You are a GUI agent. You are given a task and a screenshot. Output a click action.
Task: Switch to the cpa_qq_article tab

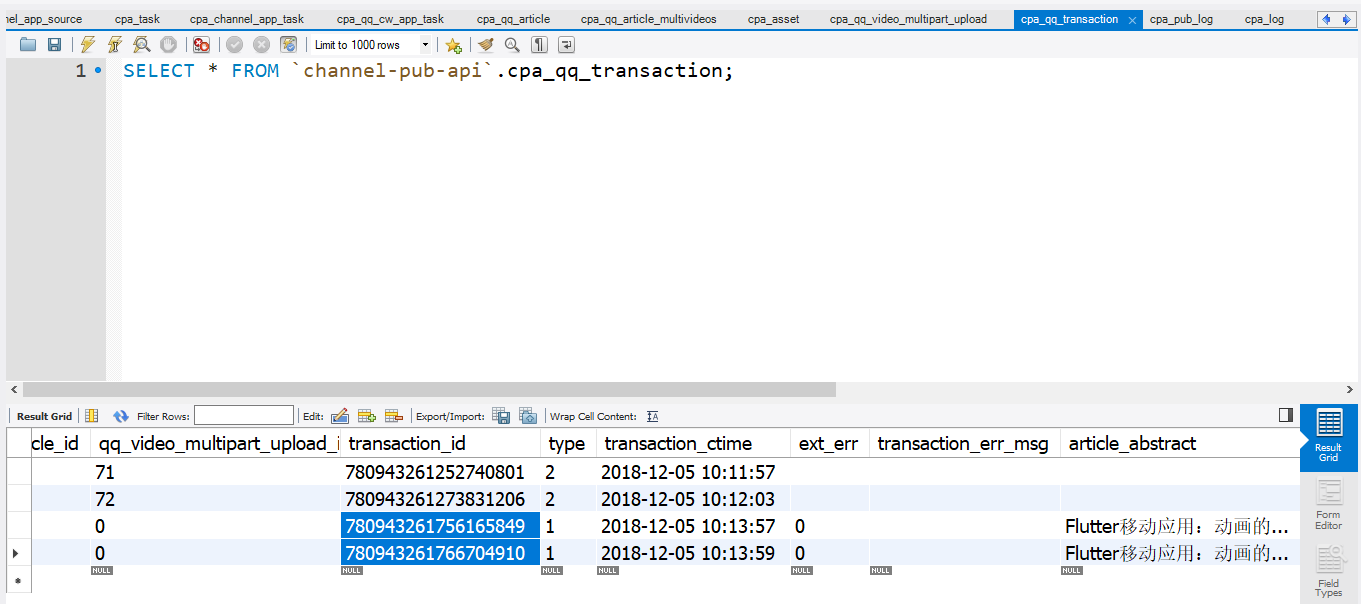coord(513,19)
